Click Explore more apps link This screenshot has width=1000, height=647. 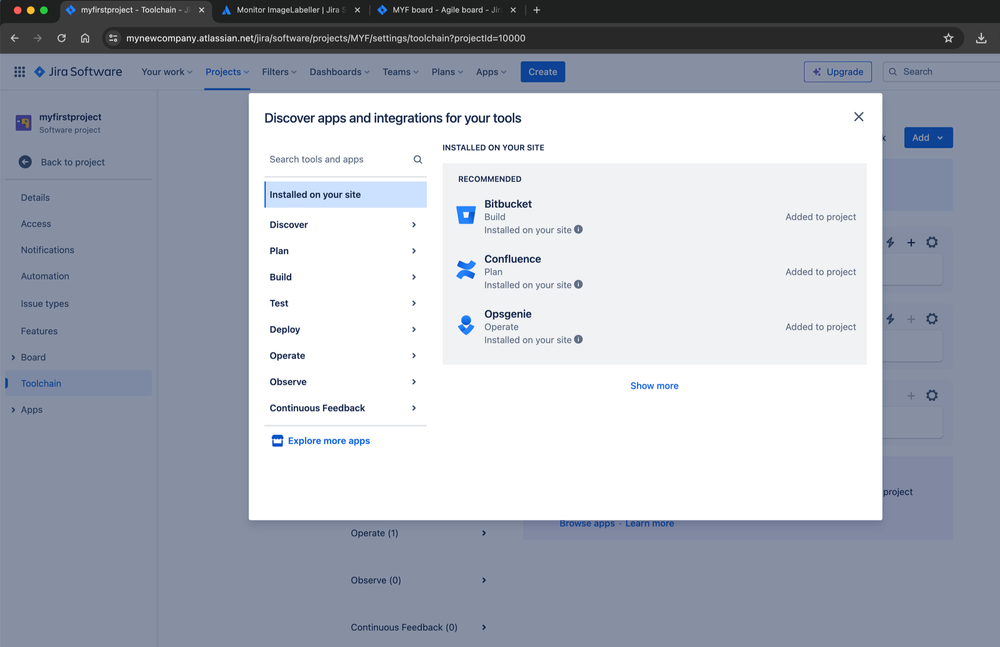tap(328, 441)
